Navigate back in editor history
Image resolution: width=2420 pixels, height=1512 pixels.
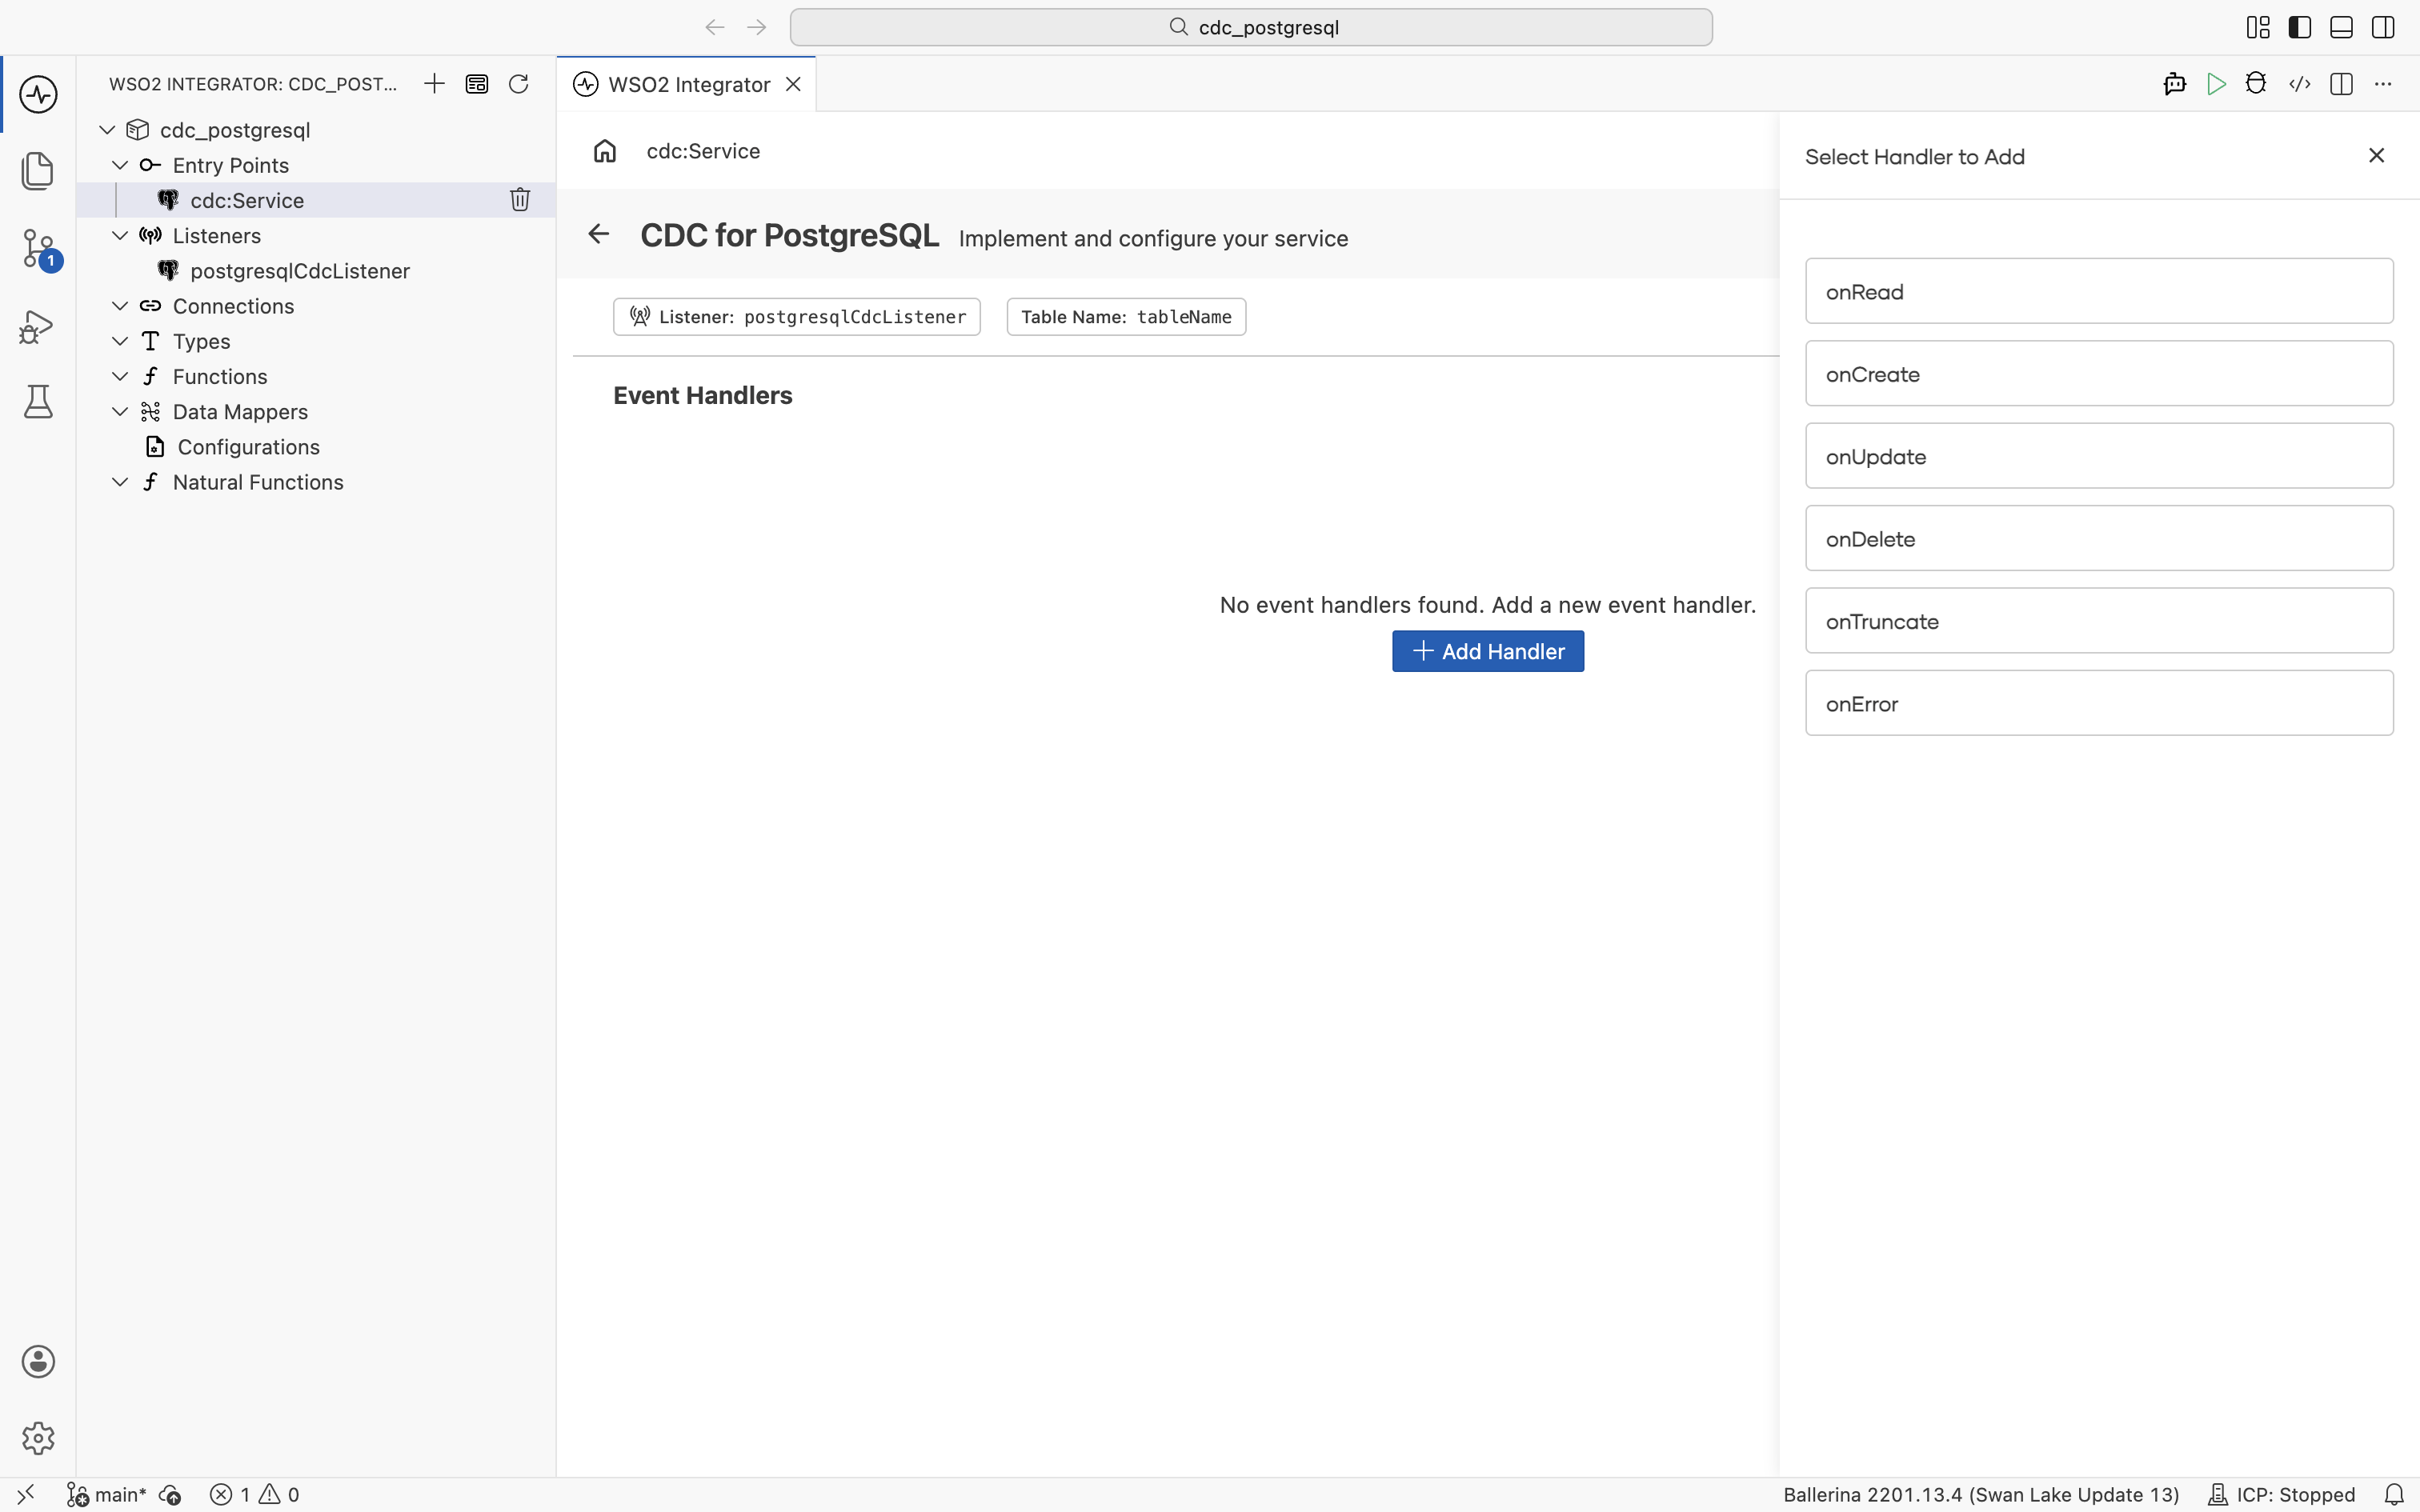[x=714, y=27]
